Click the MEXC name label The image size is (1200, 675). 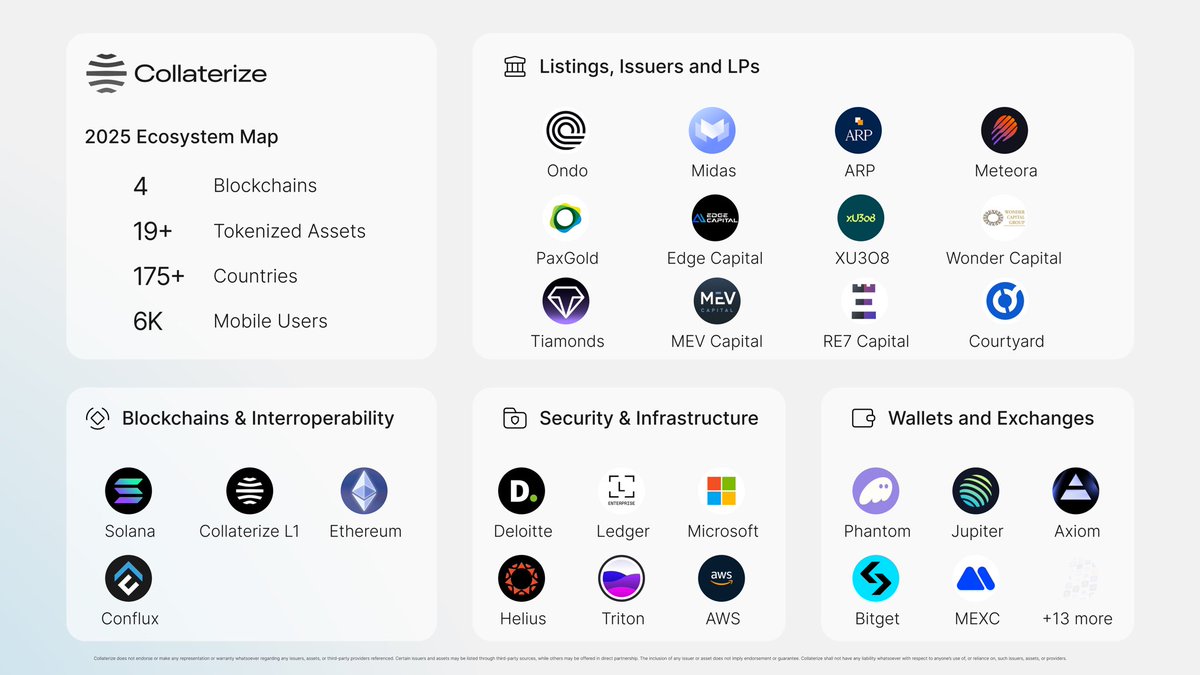977,619
